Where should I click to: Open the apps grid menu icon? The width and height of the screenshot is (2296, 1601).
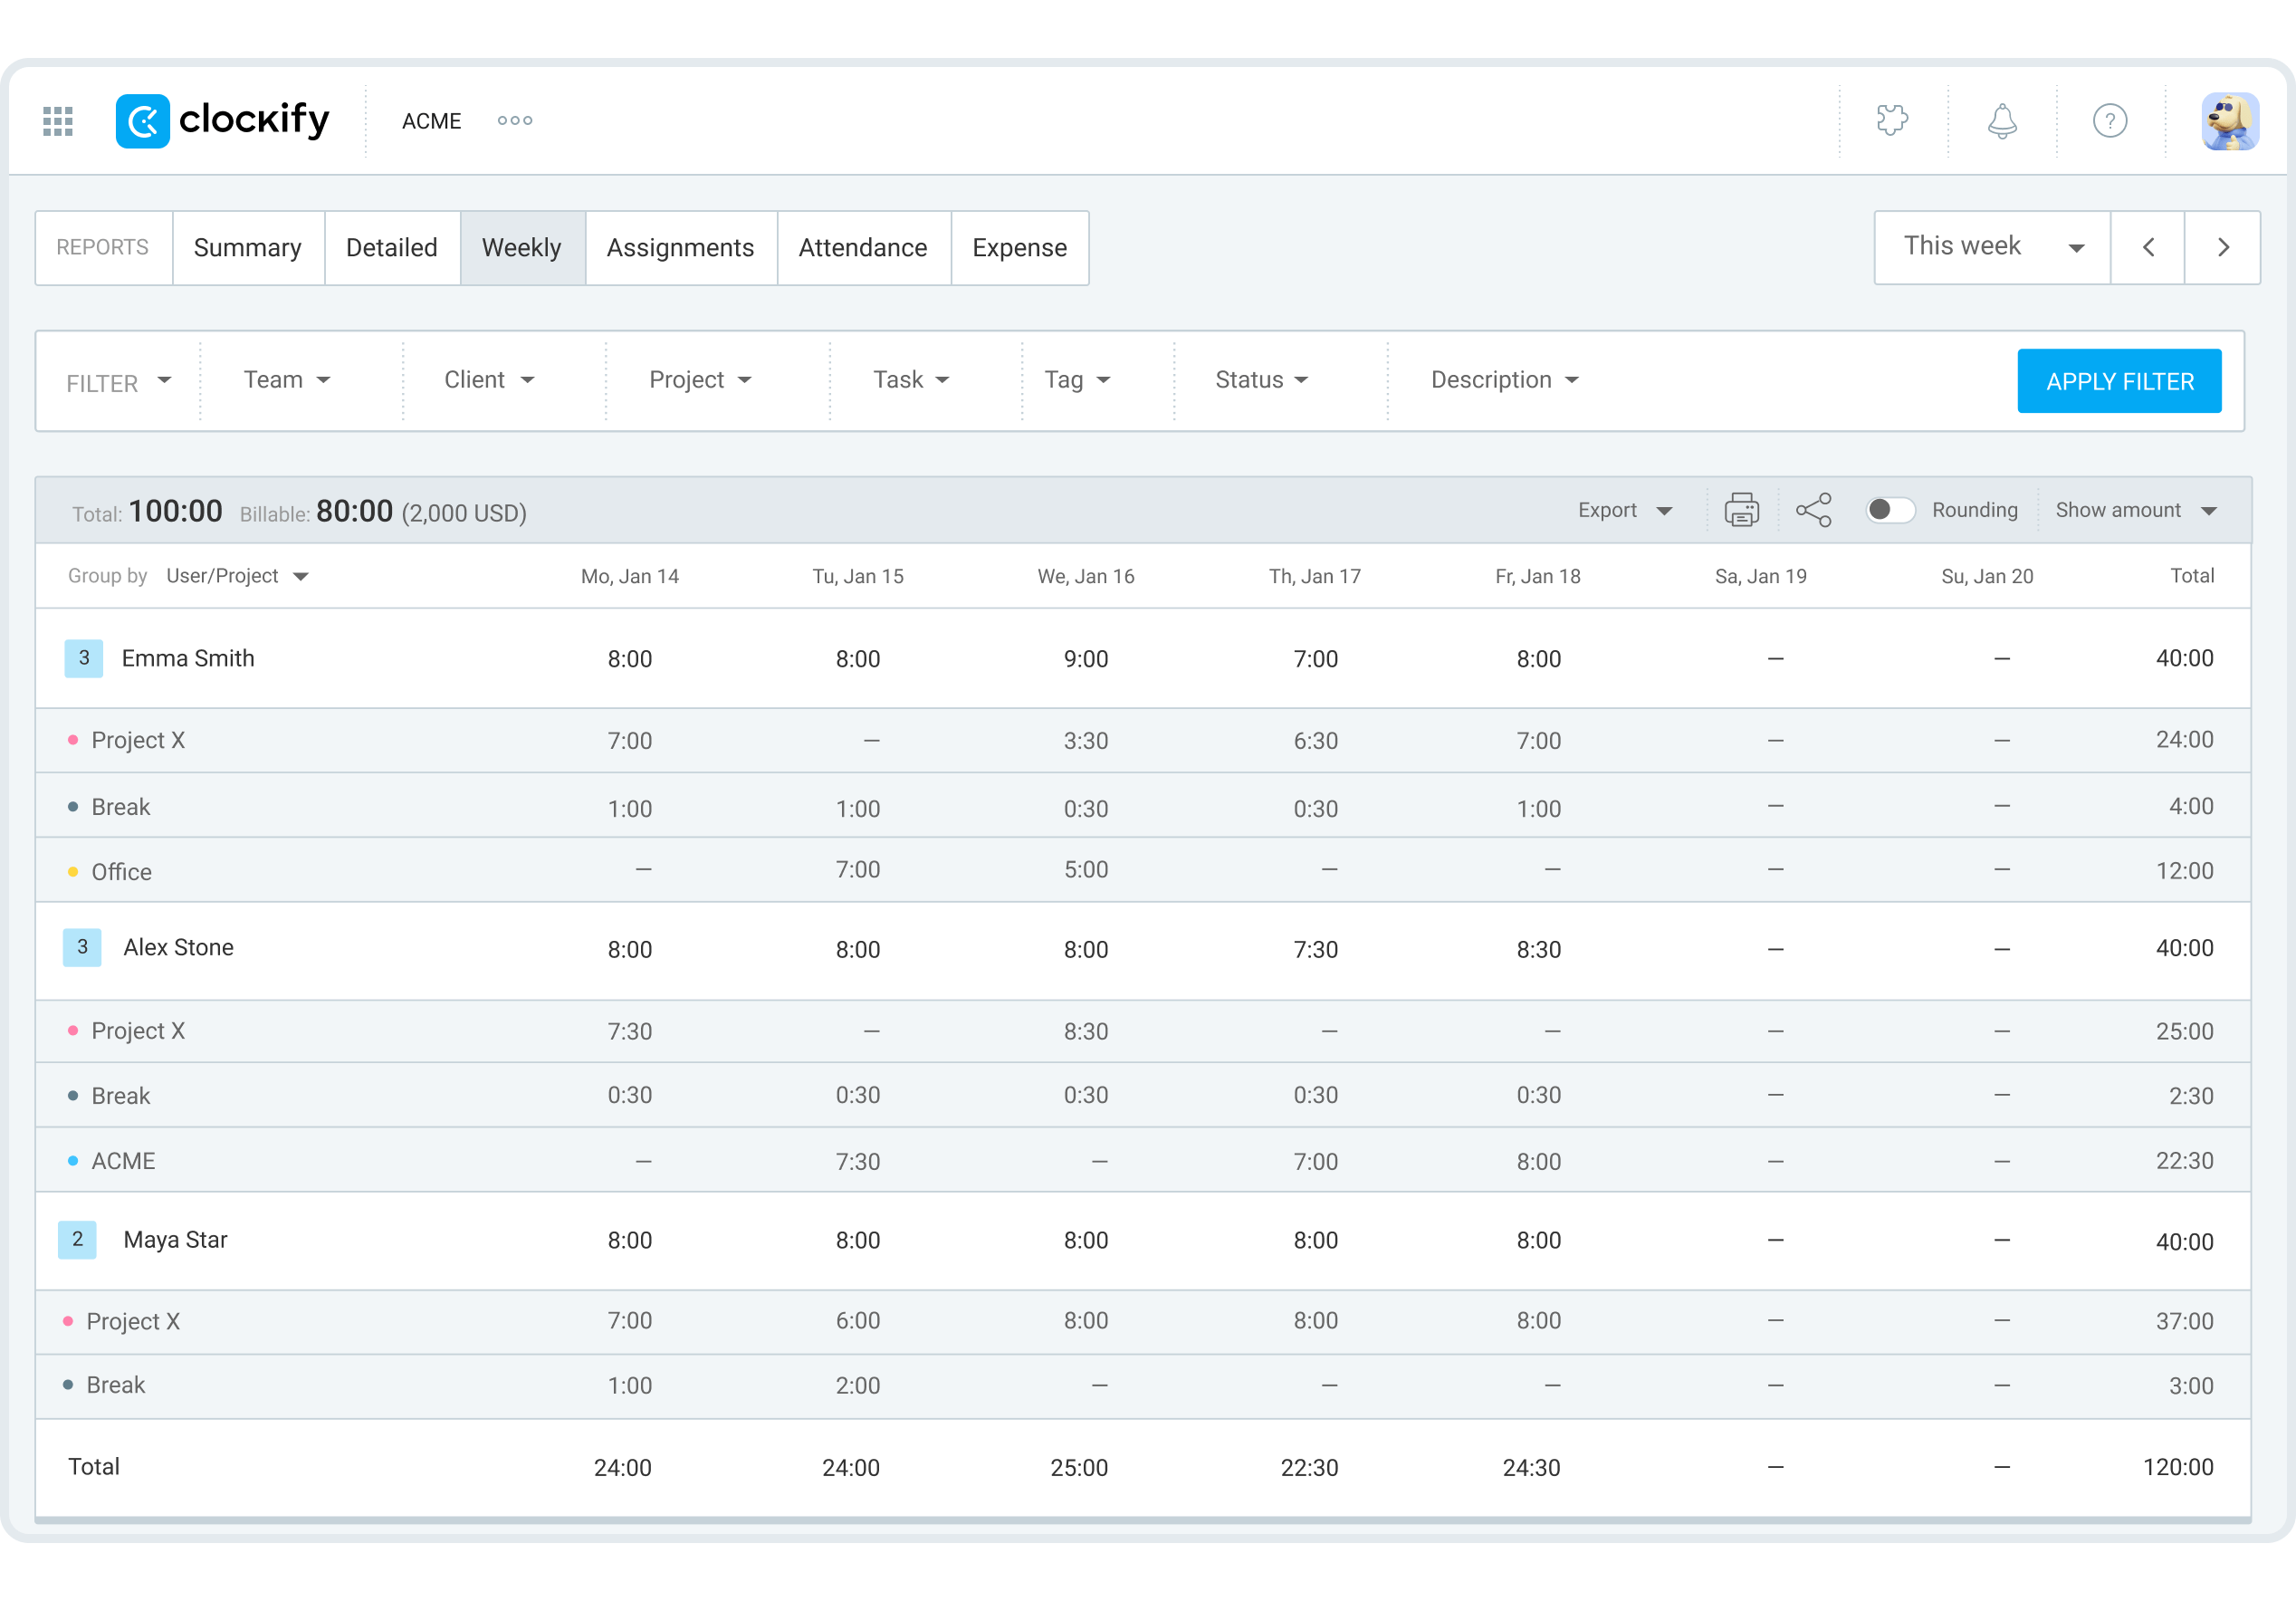coord(58,121)
